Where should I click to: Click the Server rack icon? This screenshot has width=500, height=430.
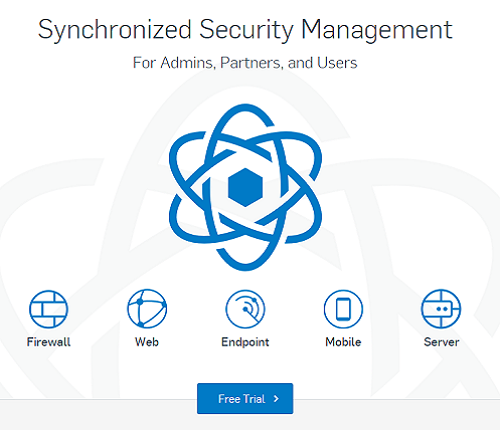tap(441, 309)
